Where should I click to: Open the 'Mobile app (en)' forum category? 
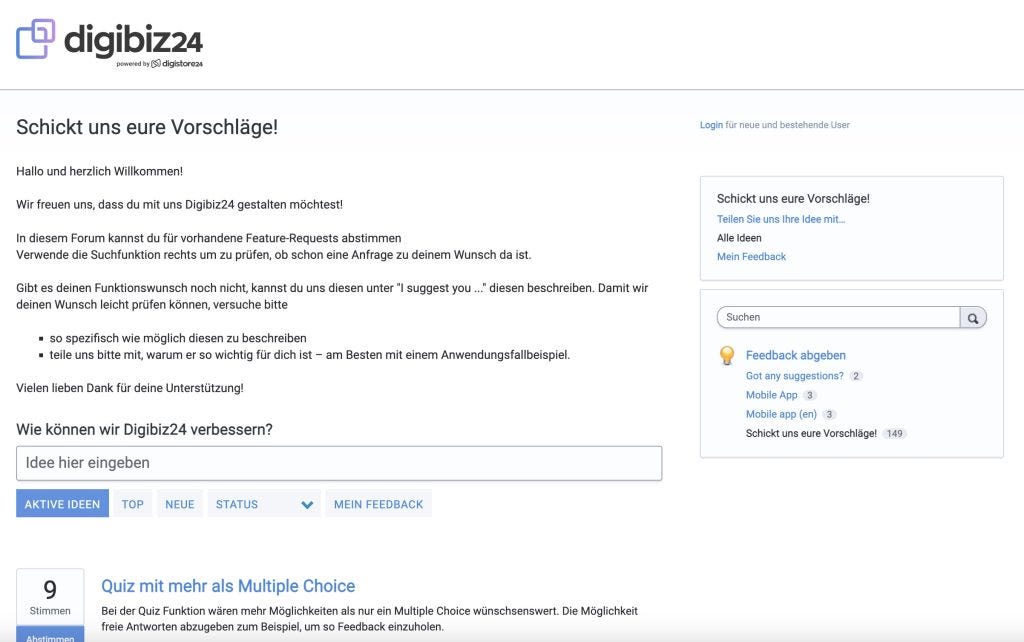point(780,413)
